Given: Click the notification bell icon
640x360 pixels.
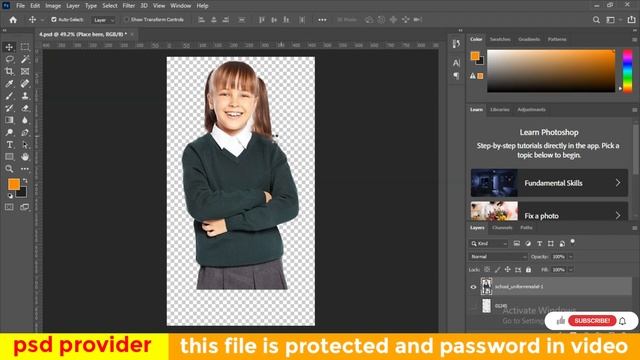Looking at the screenshot, I should click(622, 321).
